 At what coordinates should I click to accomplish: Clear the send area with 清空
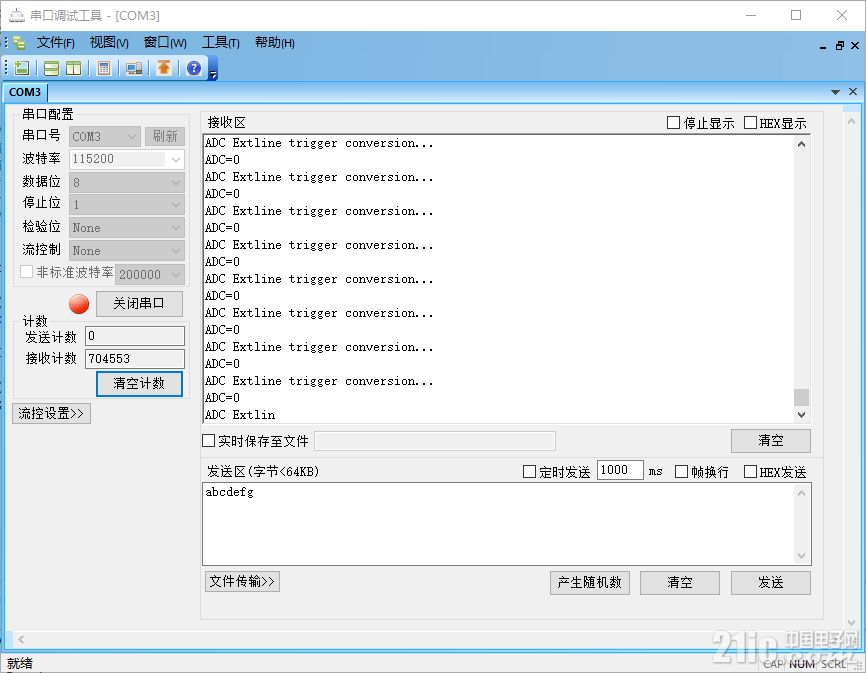679,582
